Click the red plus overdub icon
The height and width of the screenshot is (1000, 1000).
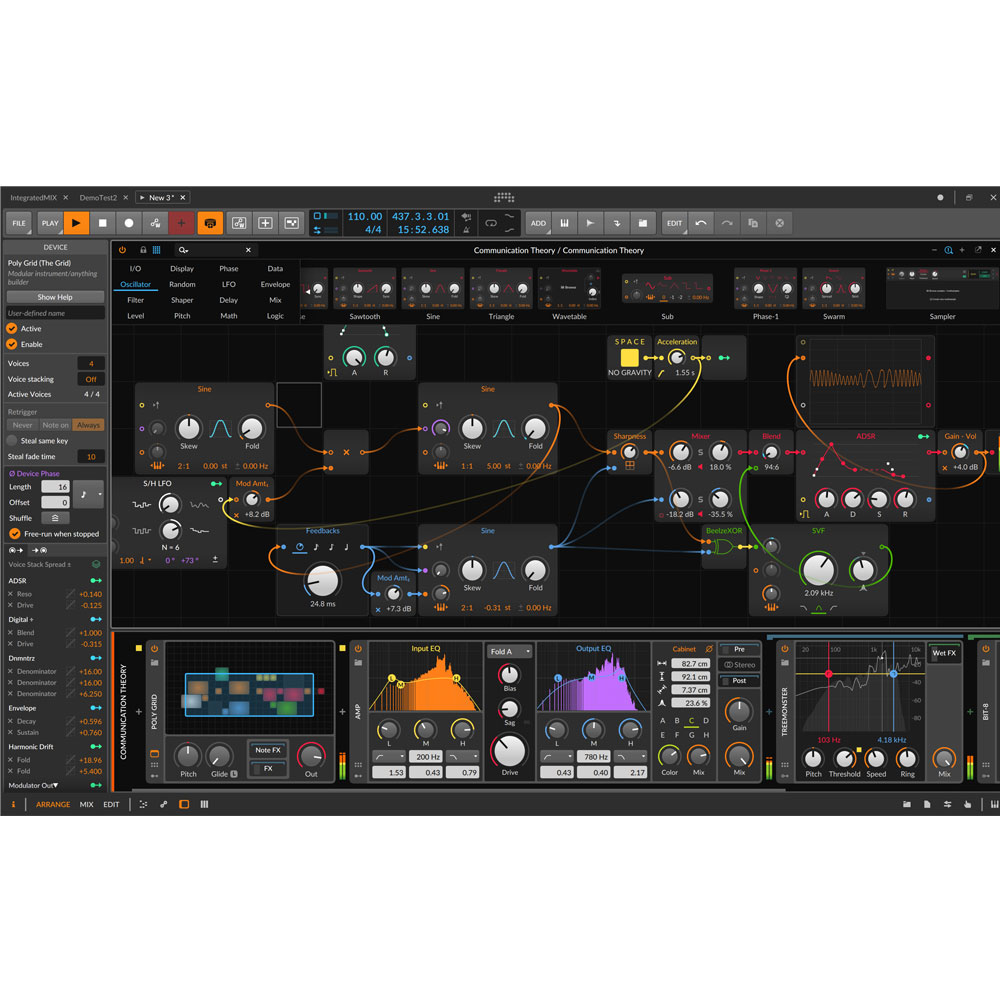pos(182,223)
